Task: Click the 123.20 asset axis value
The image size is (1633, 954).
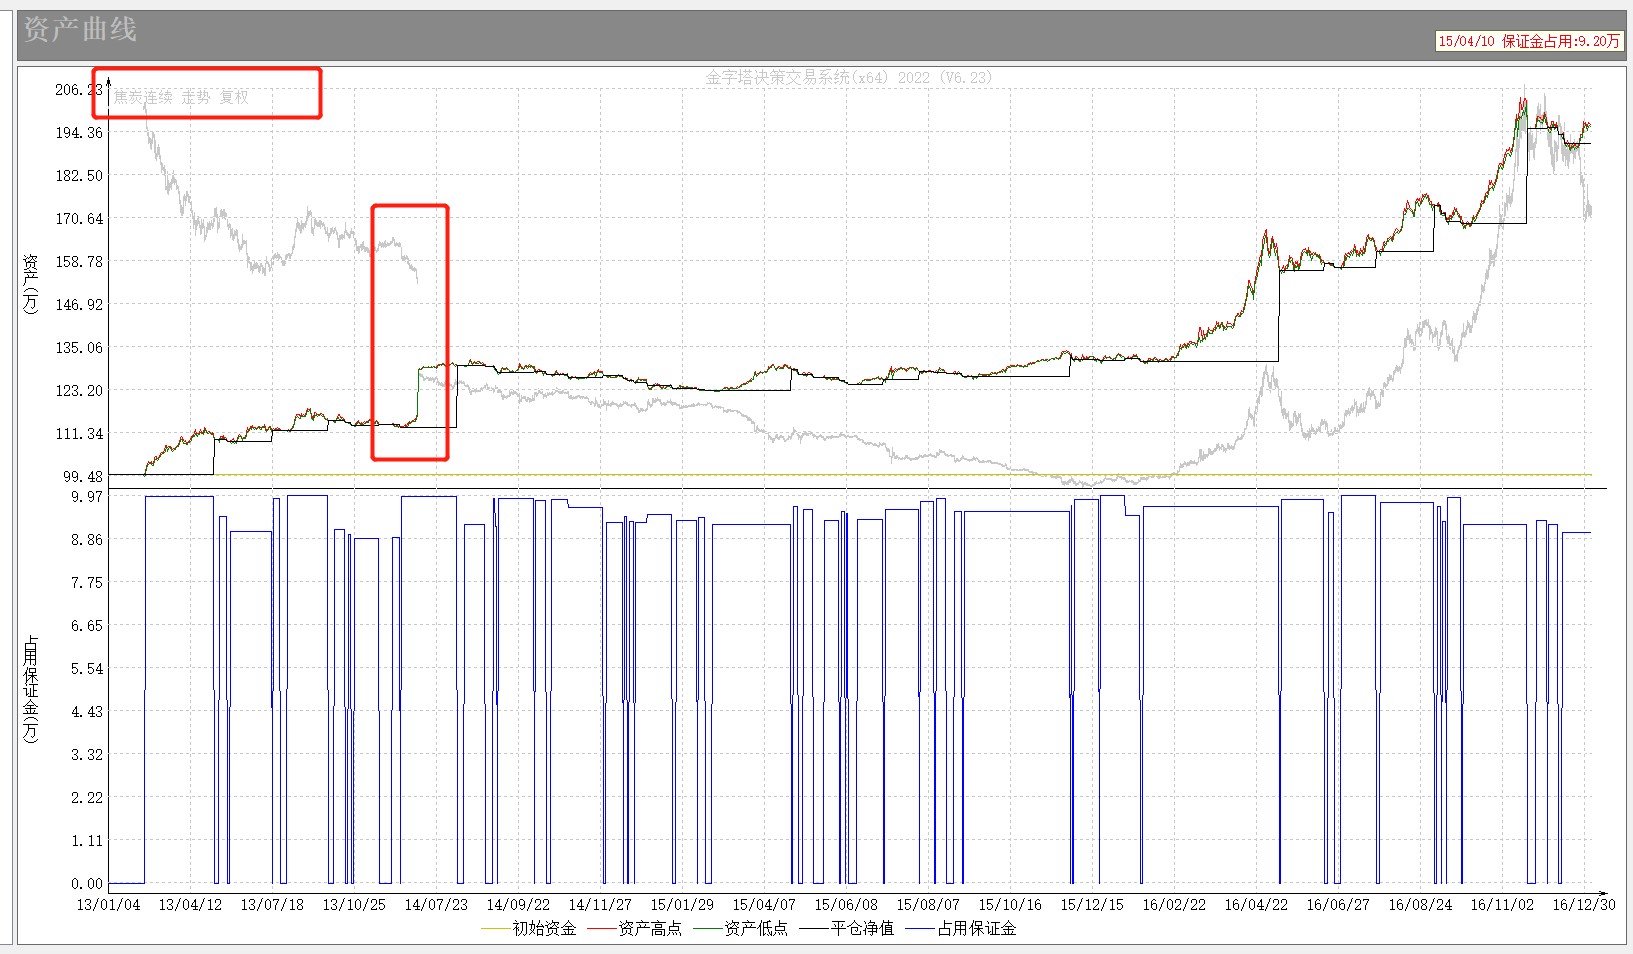Action: tap(79, 391)
